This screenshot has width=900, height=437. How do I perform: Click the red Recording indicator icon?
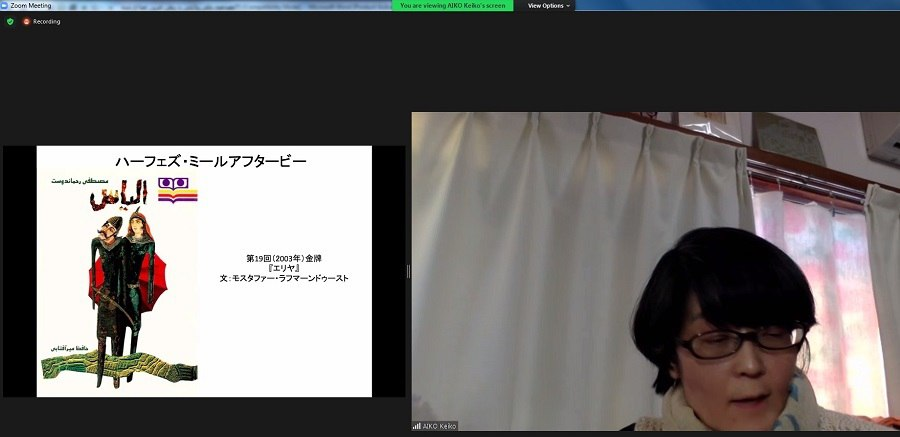pyautogui.click(x=26, y=21)
